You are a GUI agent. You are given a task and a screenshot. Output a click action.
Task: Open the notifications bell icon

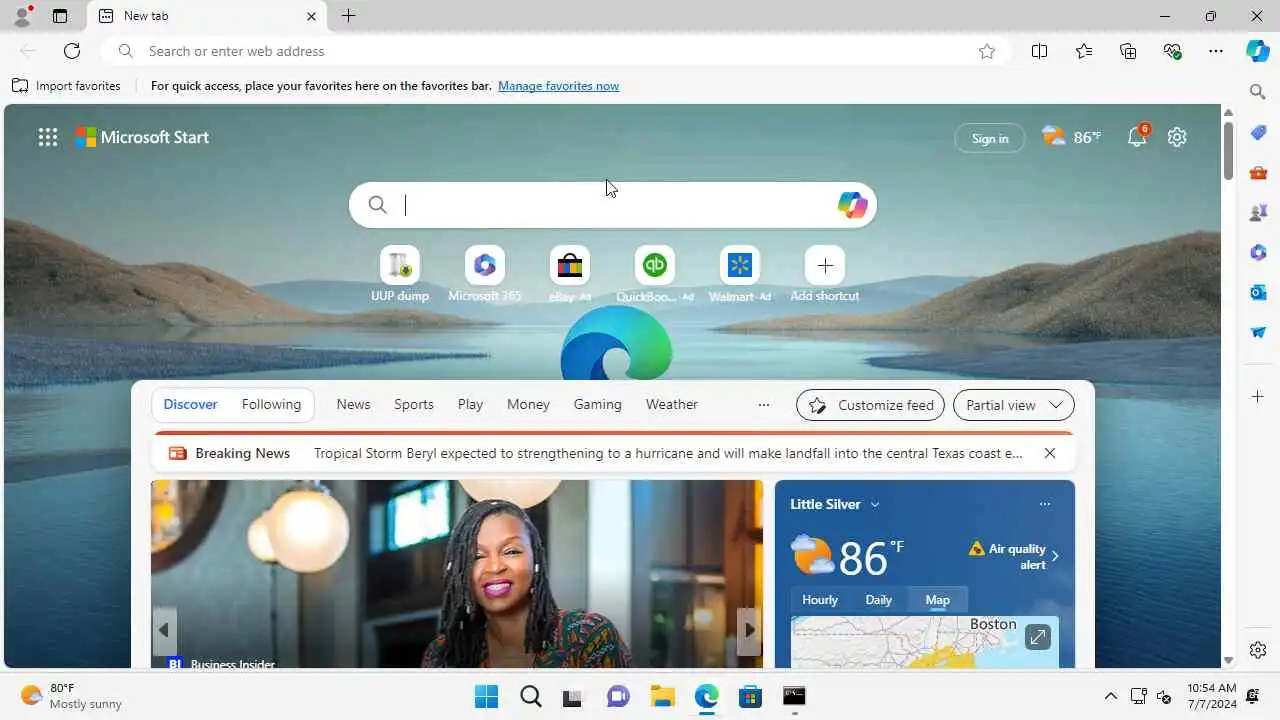(x=1137, y=137)
